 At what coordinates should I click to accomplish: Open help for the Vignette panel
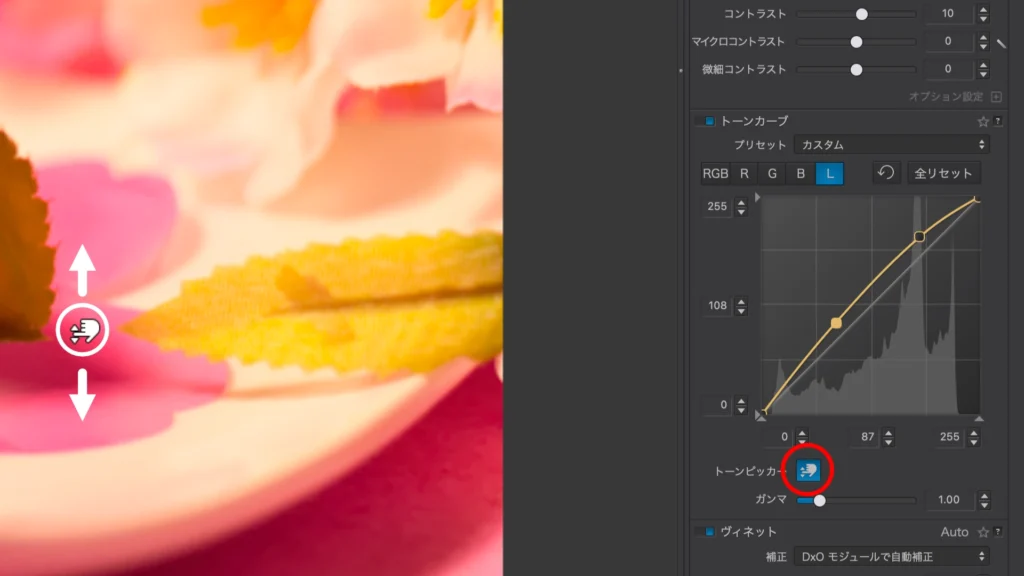997,532
